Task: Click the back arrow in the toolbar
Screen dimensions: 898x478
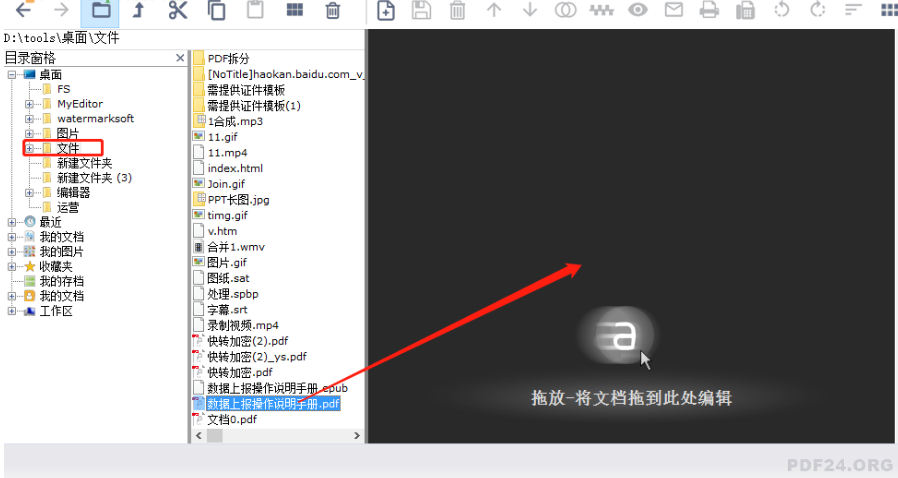Action: click(23, 10)
